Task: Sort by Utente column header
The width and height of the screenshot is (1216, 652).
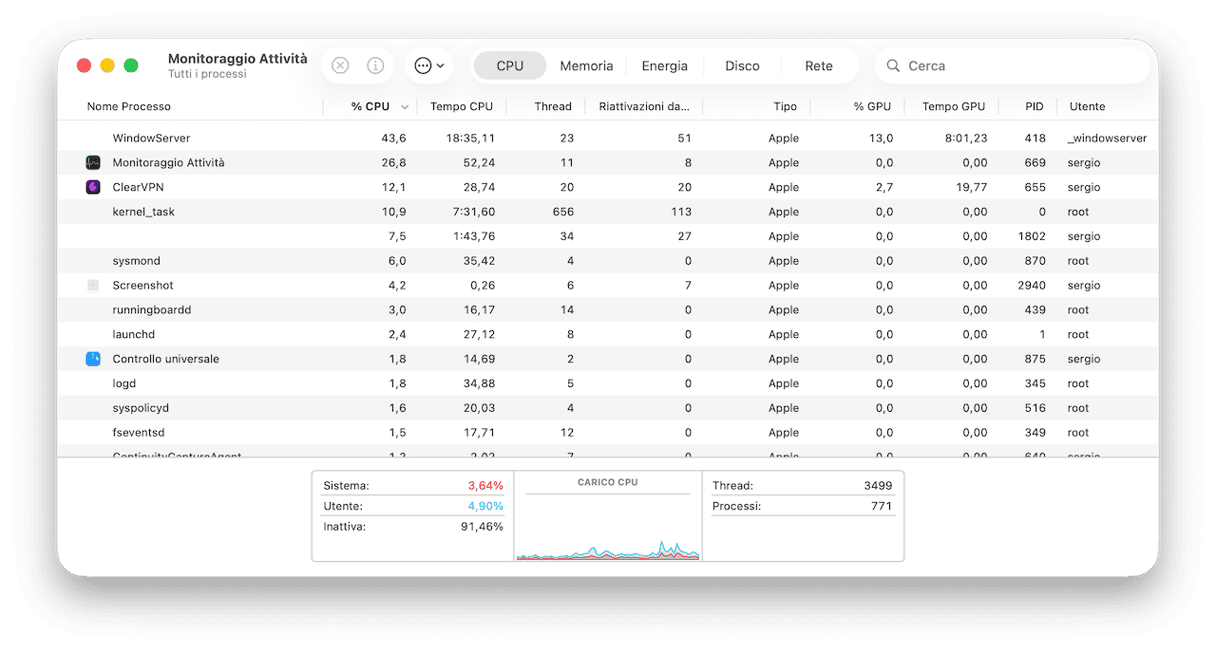Action: (1087, 106)
